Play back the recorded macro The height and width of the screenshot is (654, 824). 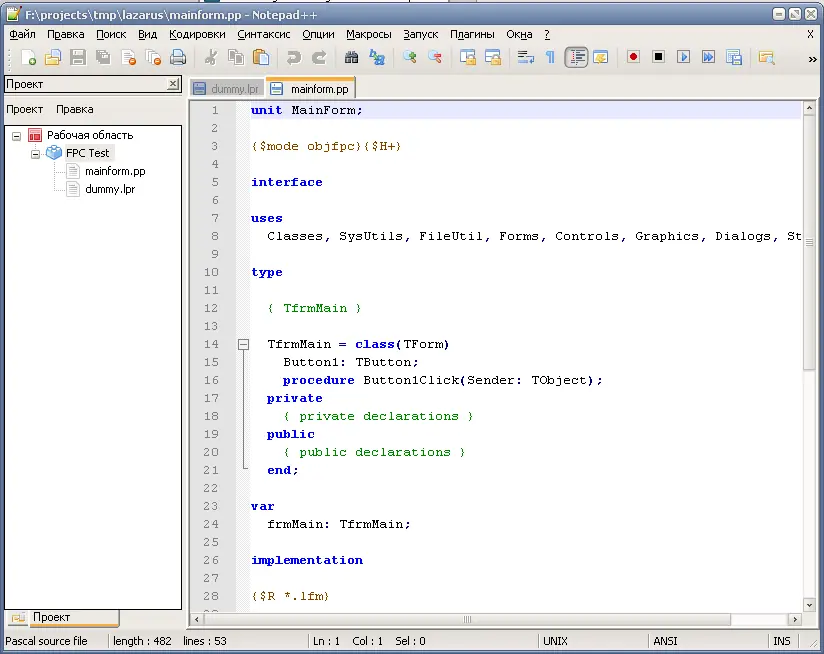683,57
